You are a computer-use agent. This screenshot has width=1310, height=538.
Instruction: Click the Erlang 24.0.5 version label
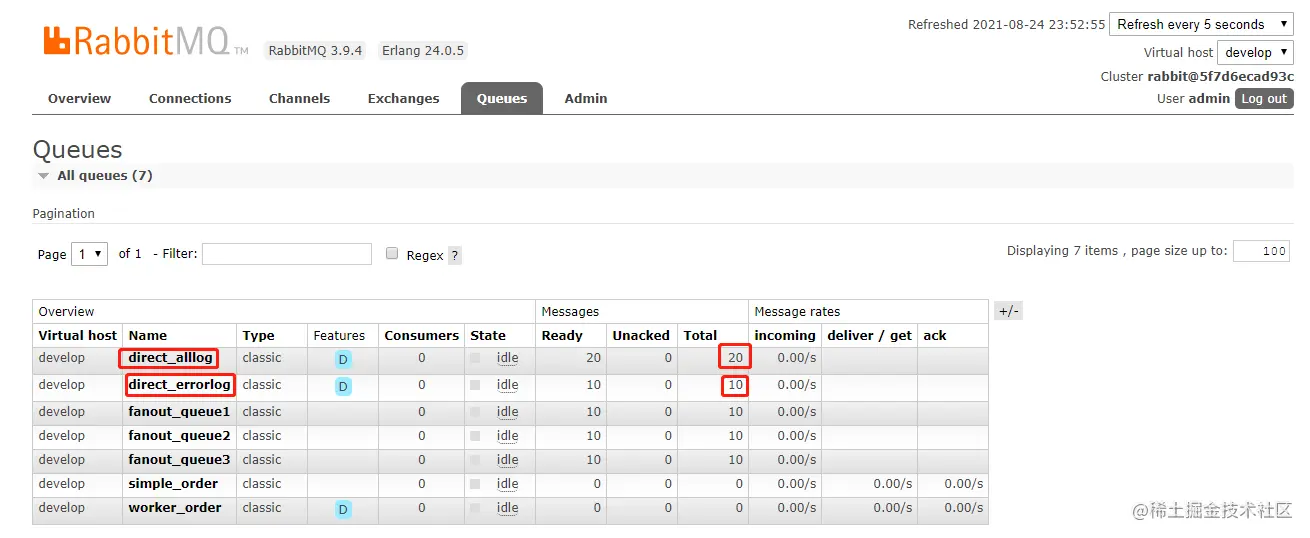[423, 50]
